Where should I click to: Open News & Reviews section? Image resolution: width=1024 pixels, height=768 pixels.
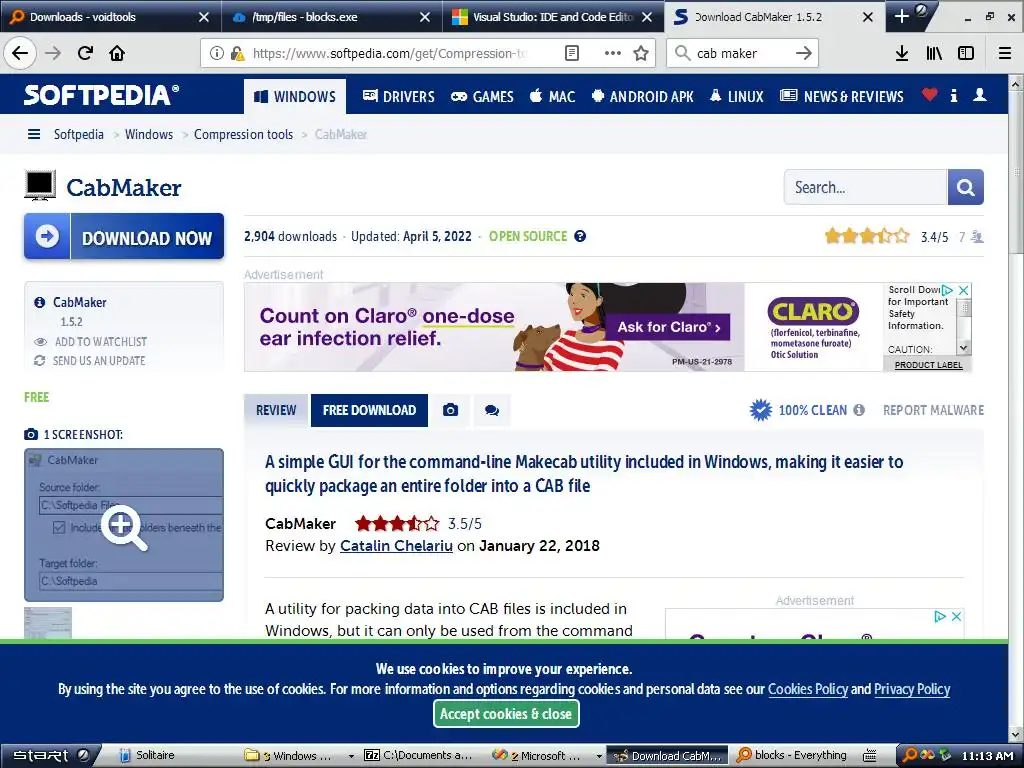point(842,97)
